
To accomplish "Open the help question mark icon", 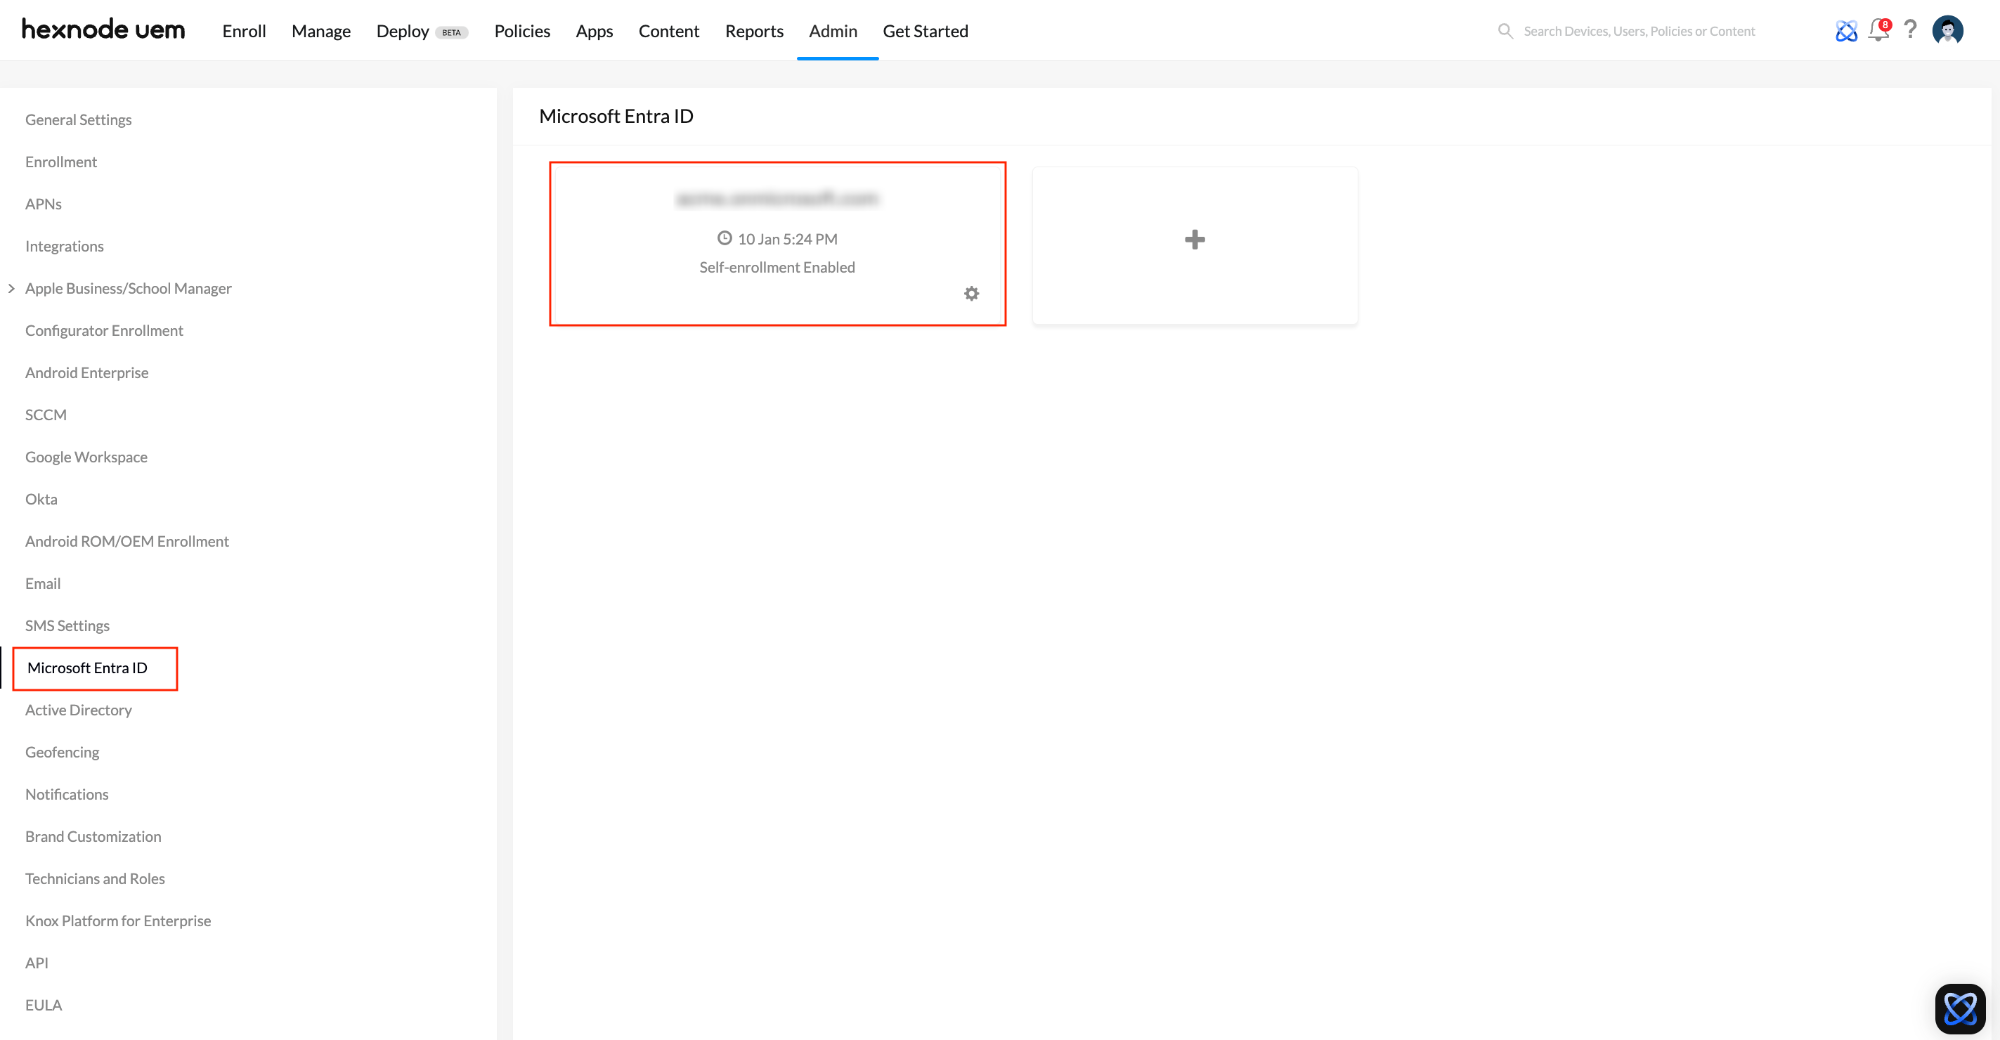I will pos(1910,30).
